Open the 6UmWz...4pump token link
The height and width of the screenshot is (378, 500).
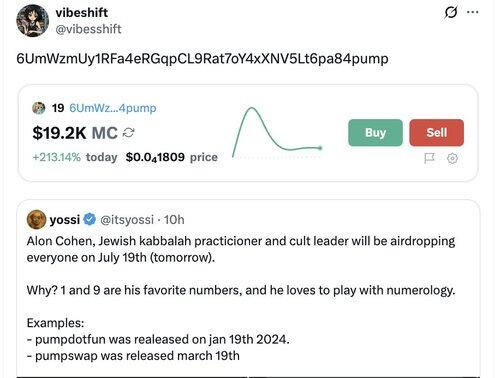coord(113,108)
